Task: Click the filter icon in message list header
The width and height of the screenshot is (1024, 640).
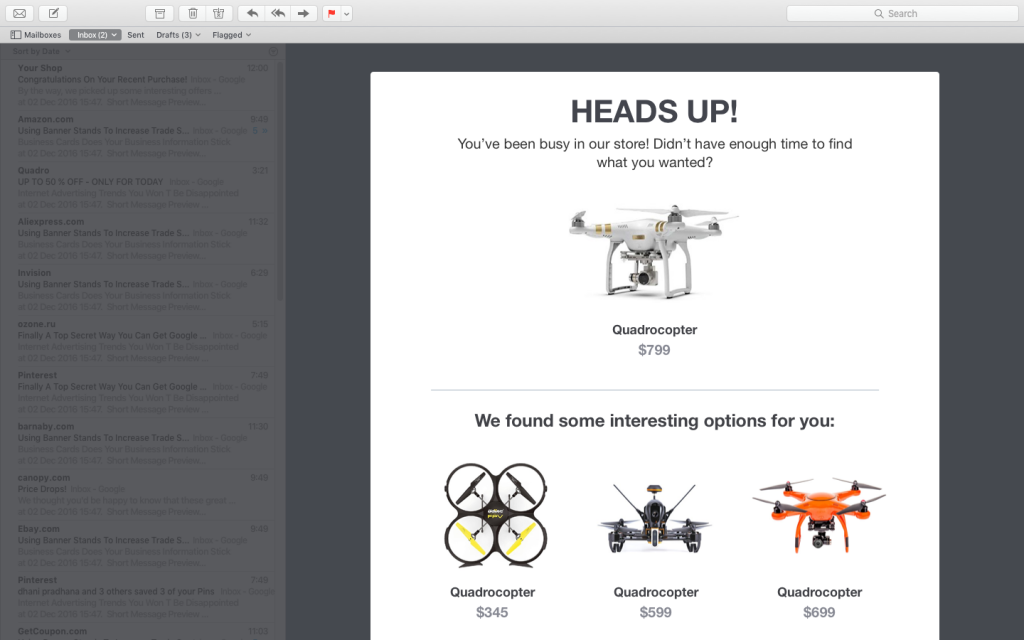Action: coord(273,51)
